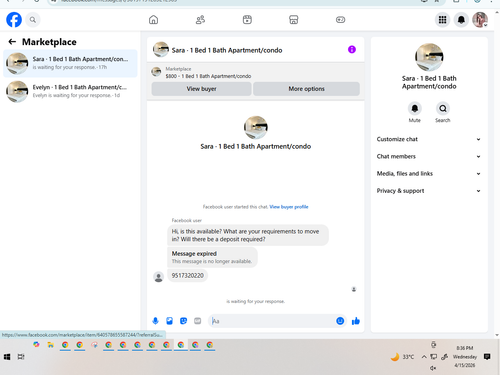Click the 'Hi, is this available?' message
This screenshot has height=375, width=500.
pyautogui.click(x=248, y=235)
